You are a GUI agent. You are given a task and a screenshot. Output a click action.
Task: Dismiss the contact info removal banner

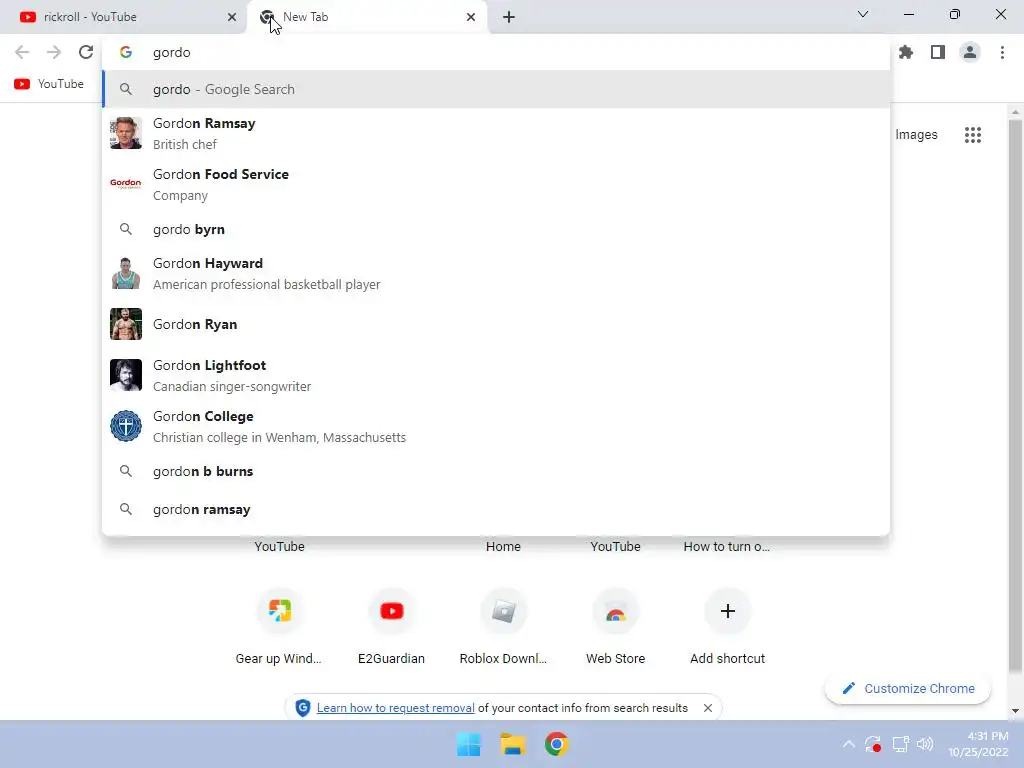click(x=707, y=708)
